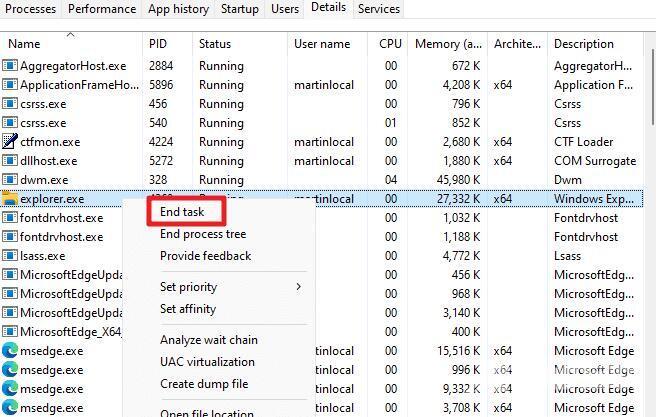
Task: Open the Startup tab
Action: pyautogui.click(x=240, y=9)
